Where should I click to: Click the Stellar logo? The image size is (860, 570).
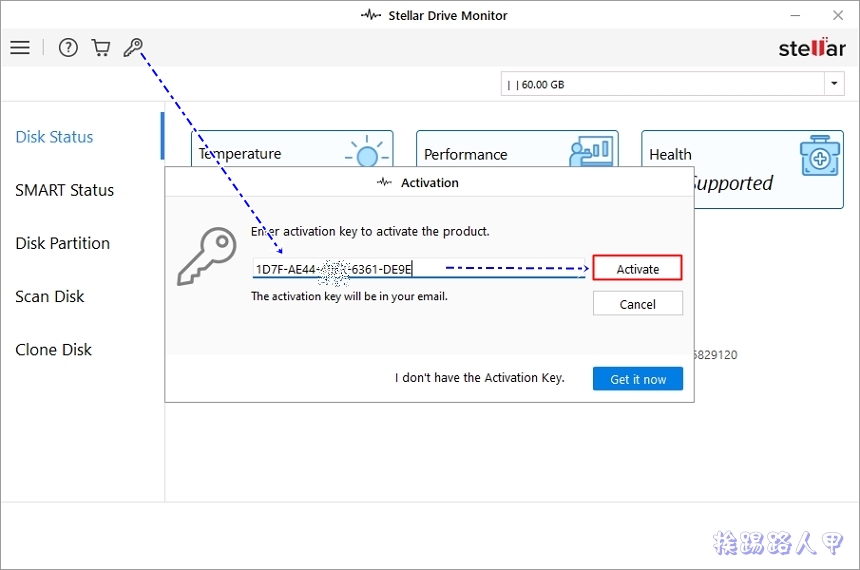point(812,48)
